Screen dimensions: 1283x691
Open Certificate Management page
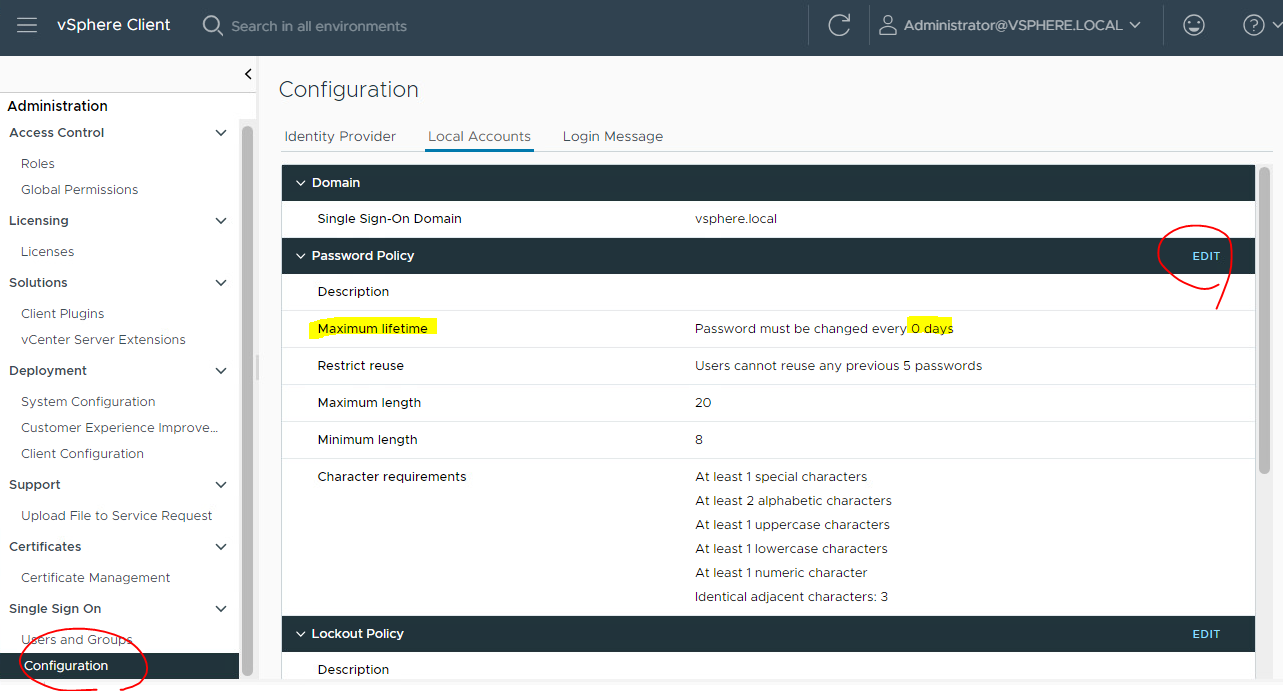(x=96, y=578)
